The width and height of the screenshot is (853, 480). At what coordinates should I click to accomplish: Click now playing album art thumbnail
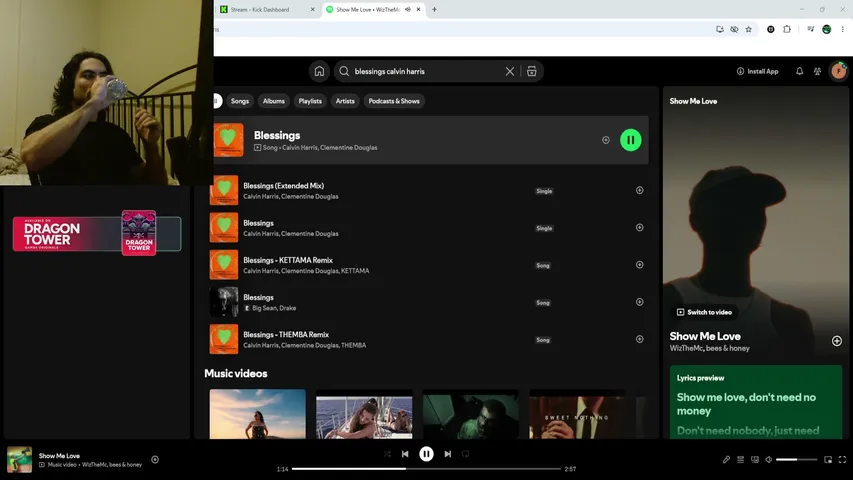[19, 459]
